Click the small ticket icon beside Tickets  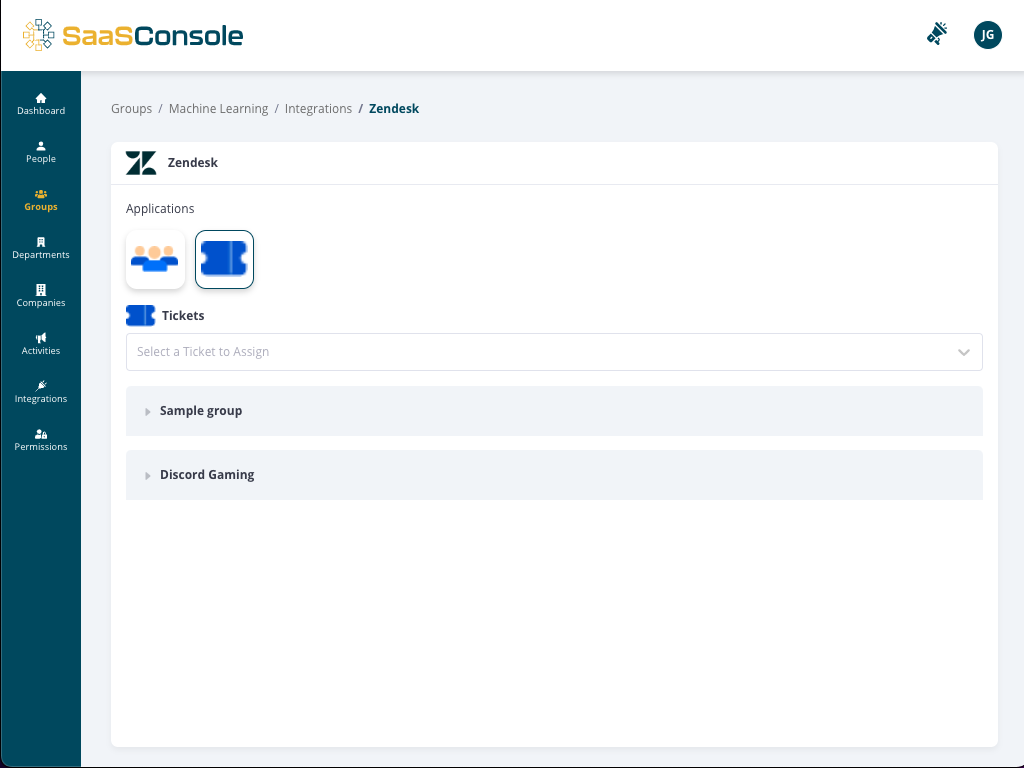[140, 315]
